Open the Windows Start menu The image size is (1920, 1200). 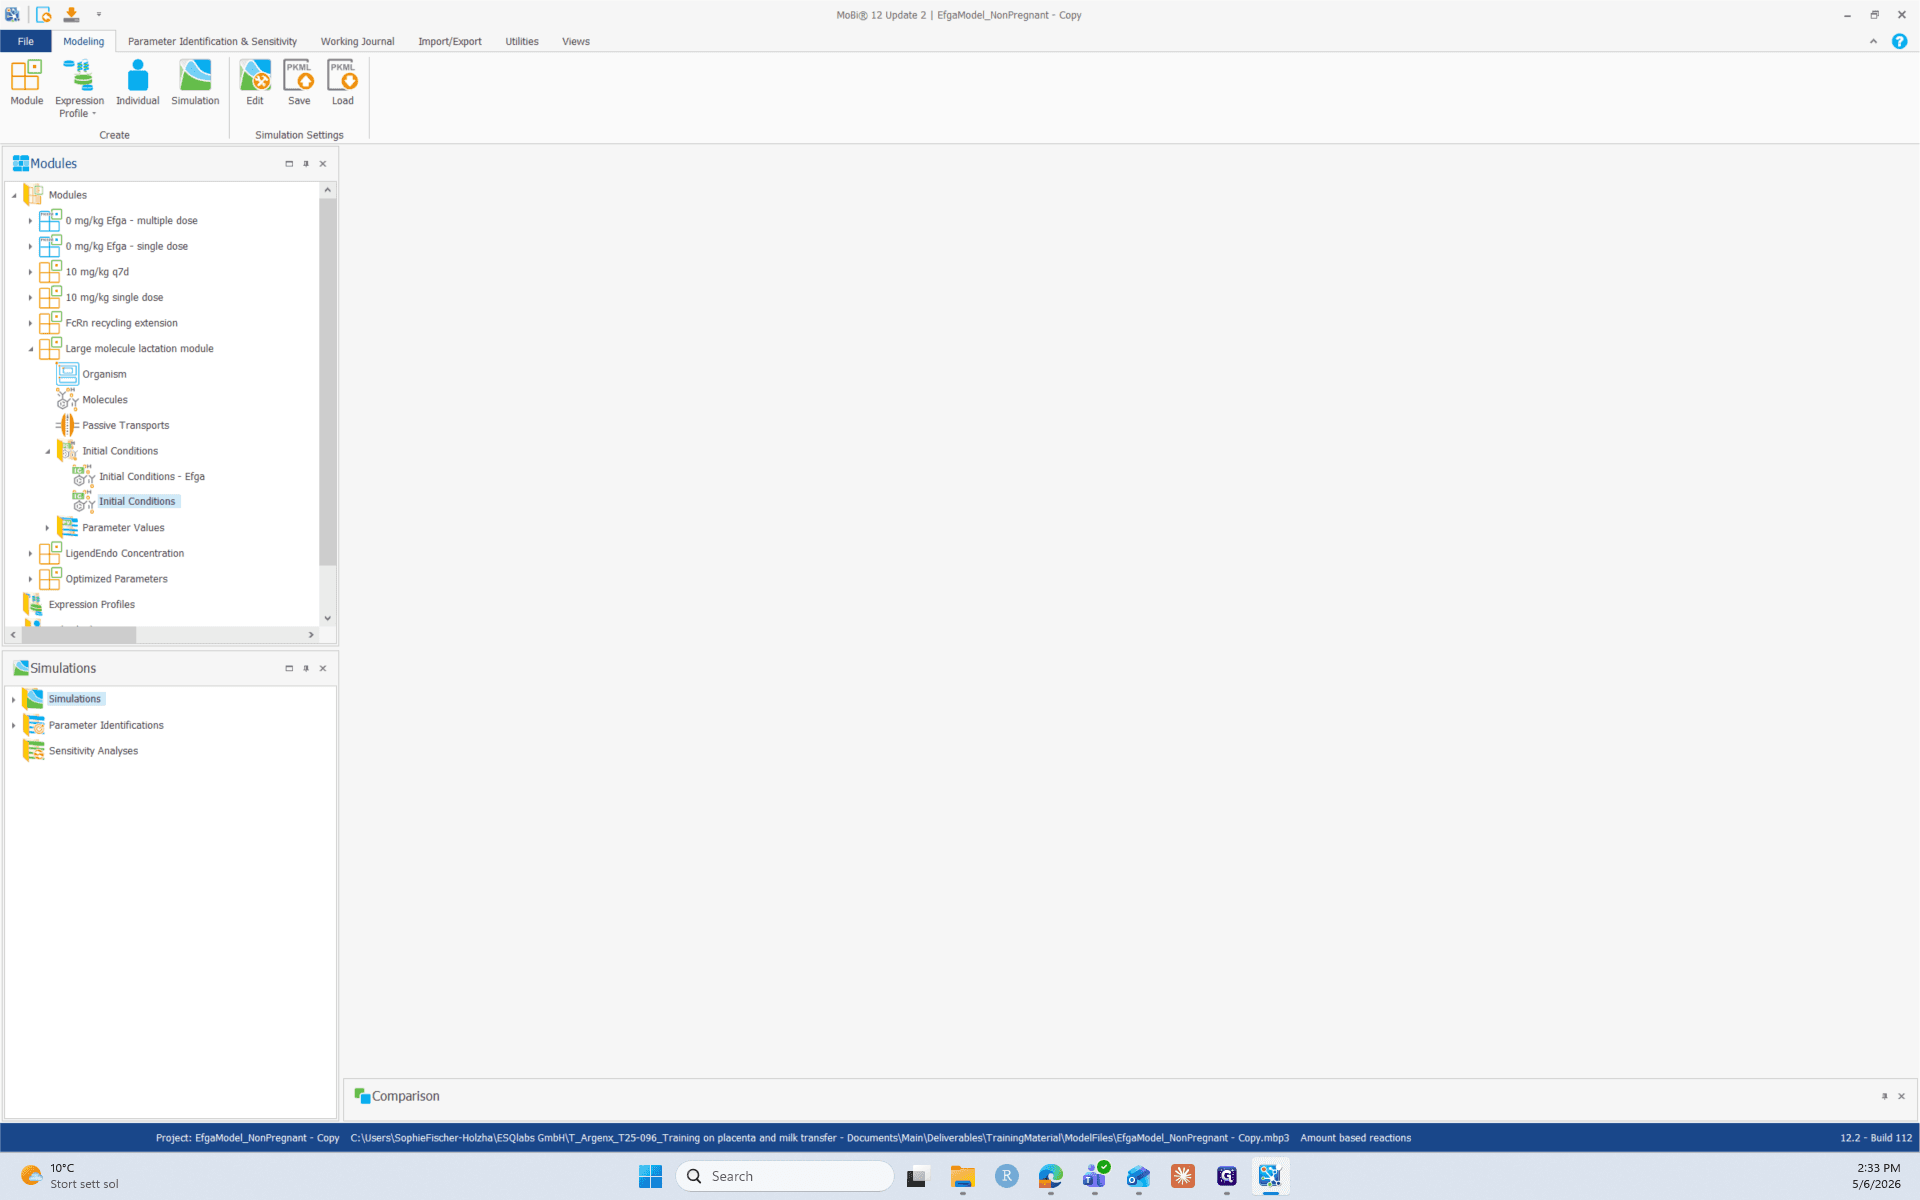[x=650, y=1176]
